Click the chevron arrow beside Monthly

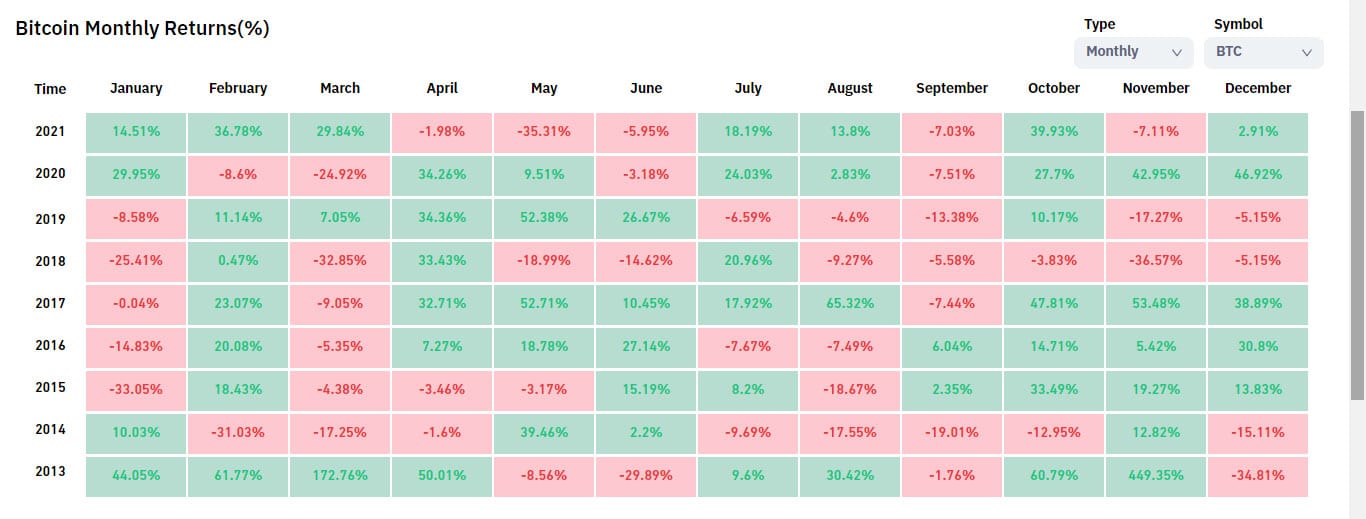click(x=1176, y=52)
